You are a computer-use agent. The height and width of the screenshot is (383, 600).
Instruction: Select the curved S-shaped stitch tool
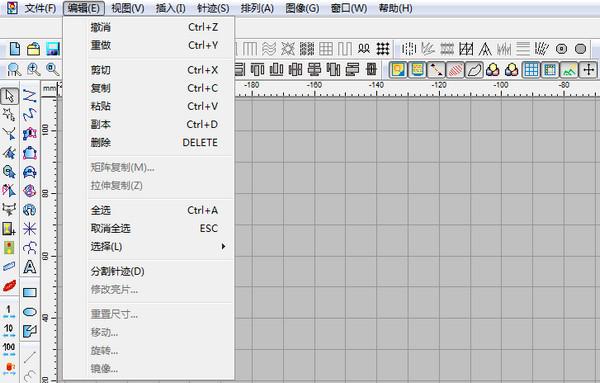29,114
